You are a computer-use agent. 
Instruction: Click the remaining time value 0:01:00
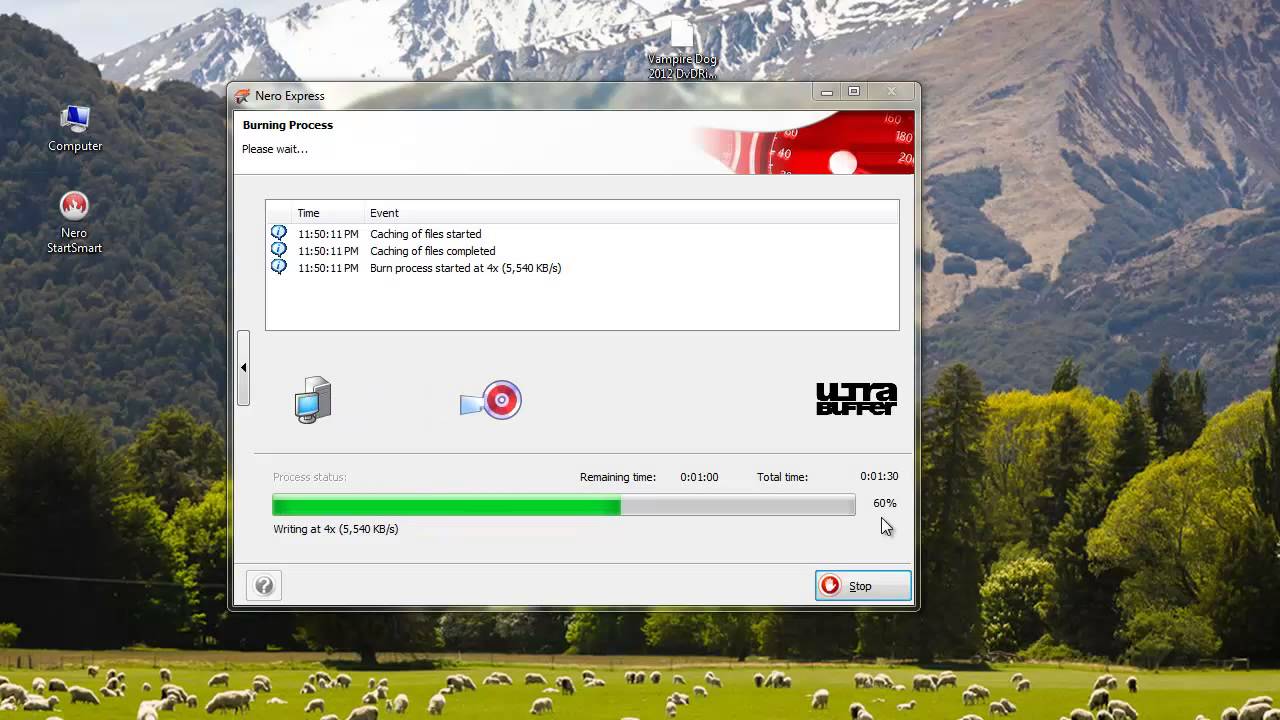699,477
